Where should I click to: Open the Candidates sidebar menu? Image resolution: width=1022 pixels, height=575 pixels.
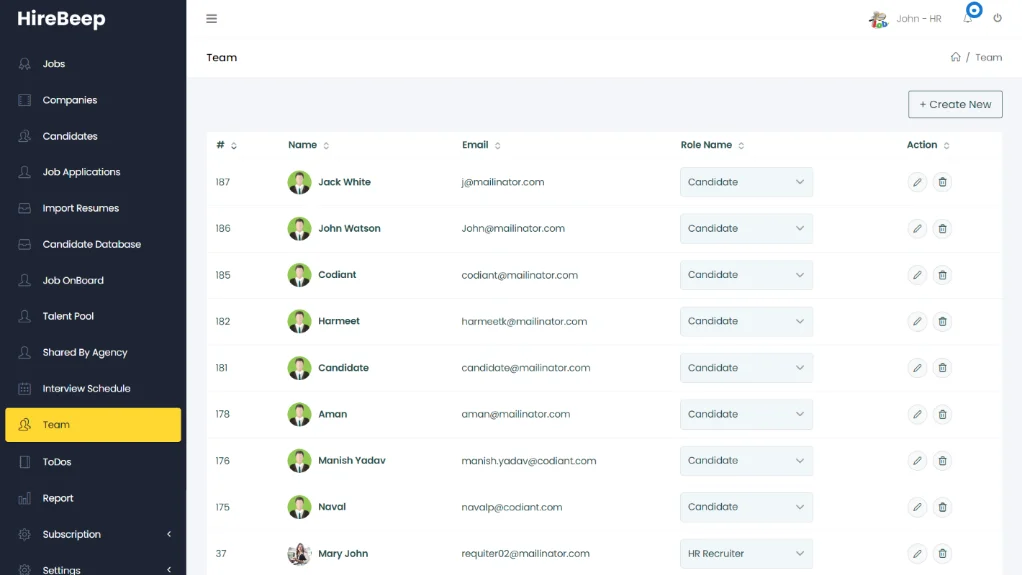[70, 136]
